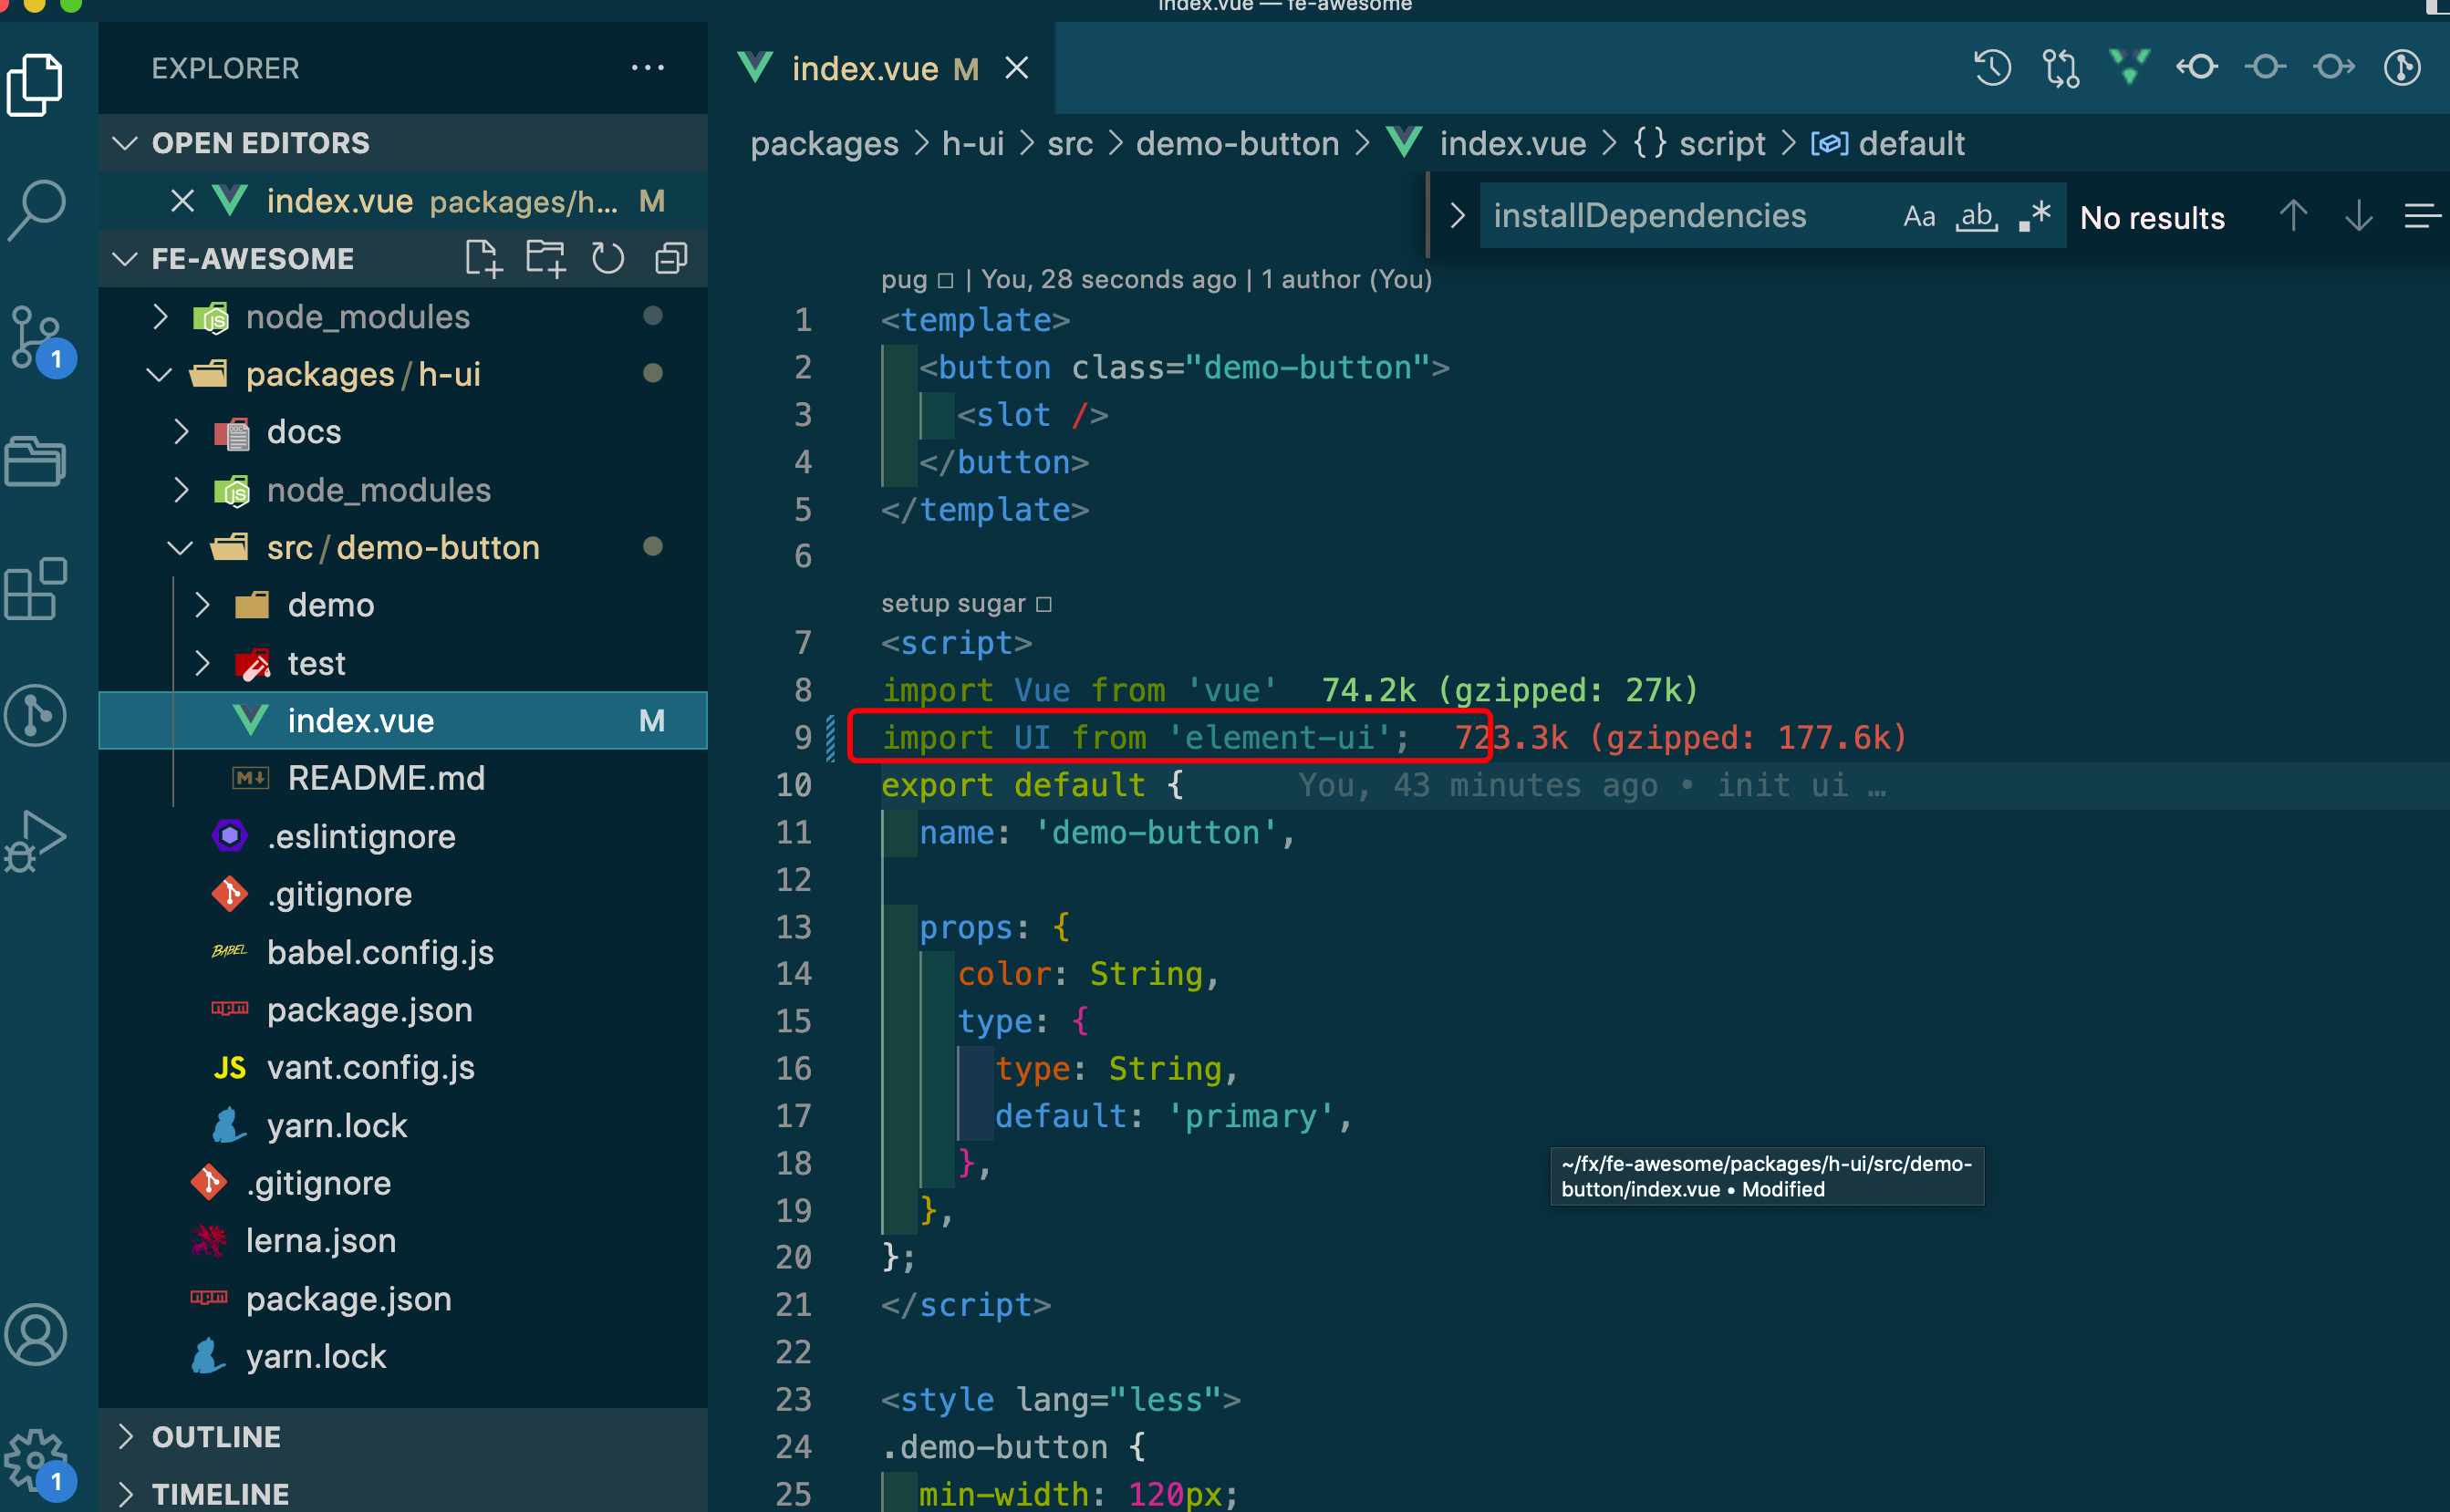
Task: Click the Vue (Volar) icon in editor toolbar
Action: pos(2128,67)
